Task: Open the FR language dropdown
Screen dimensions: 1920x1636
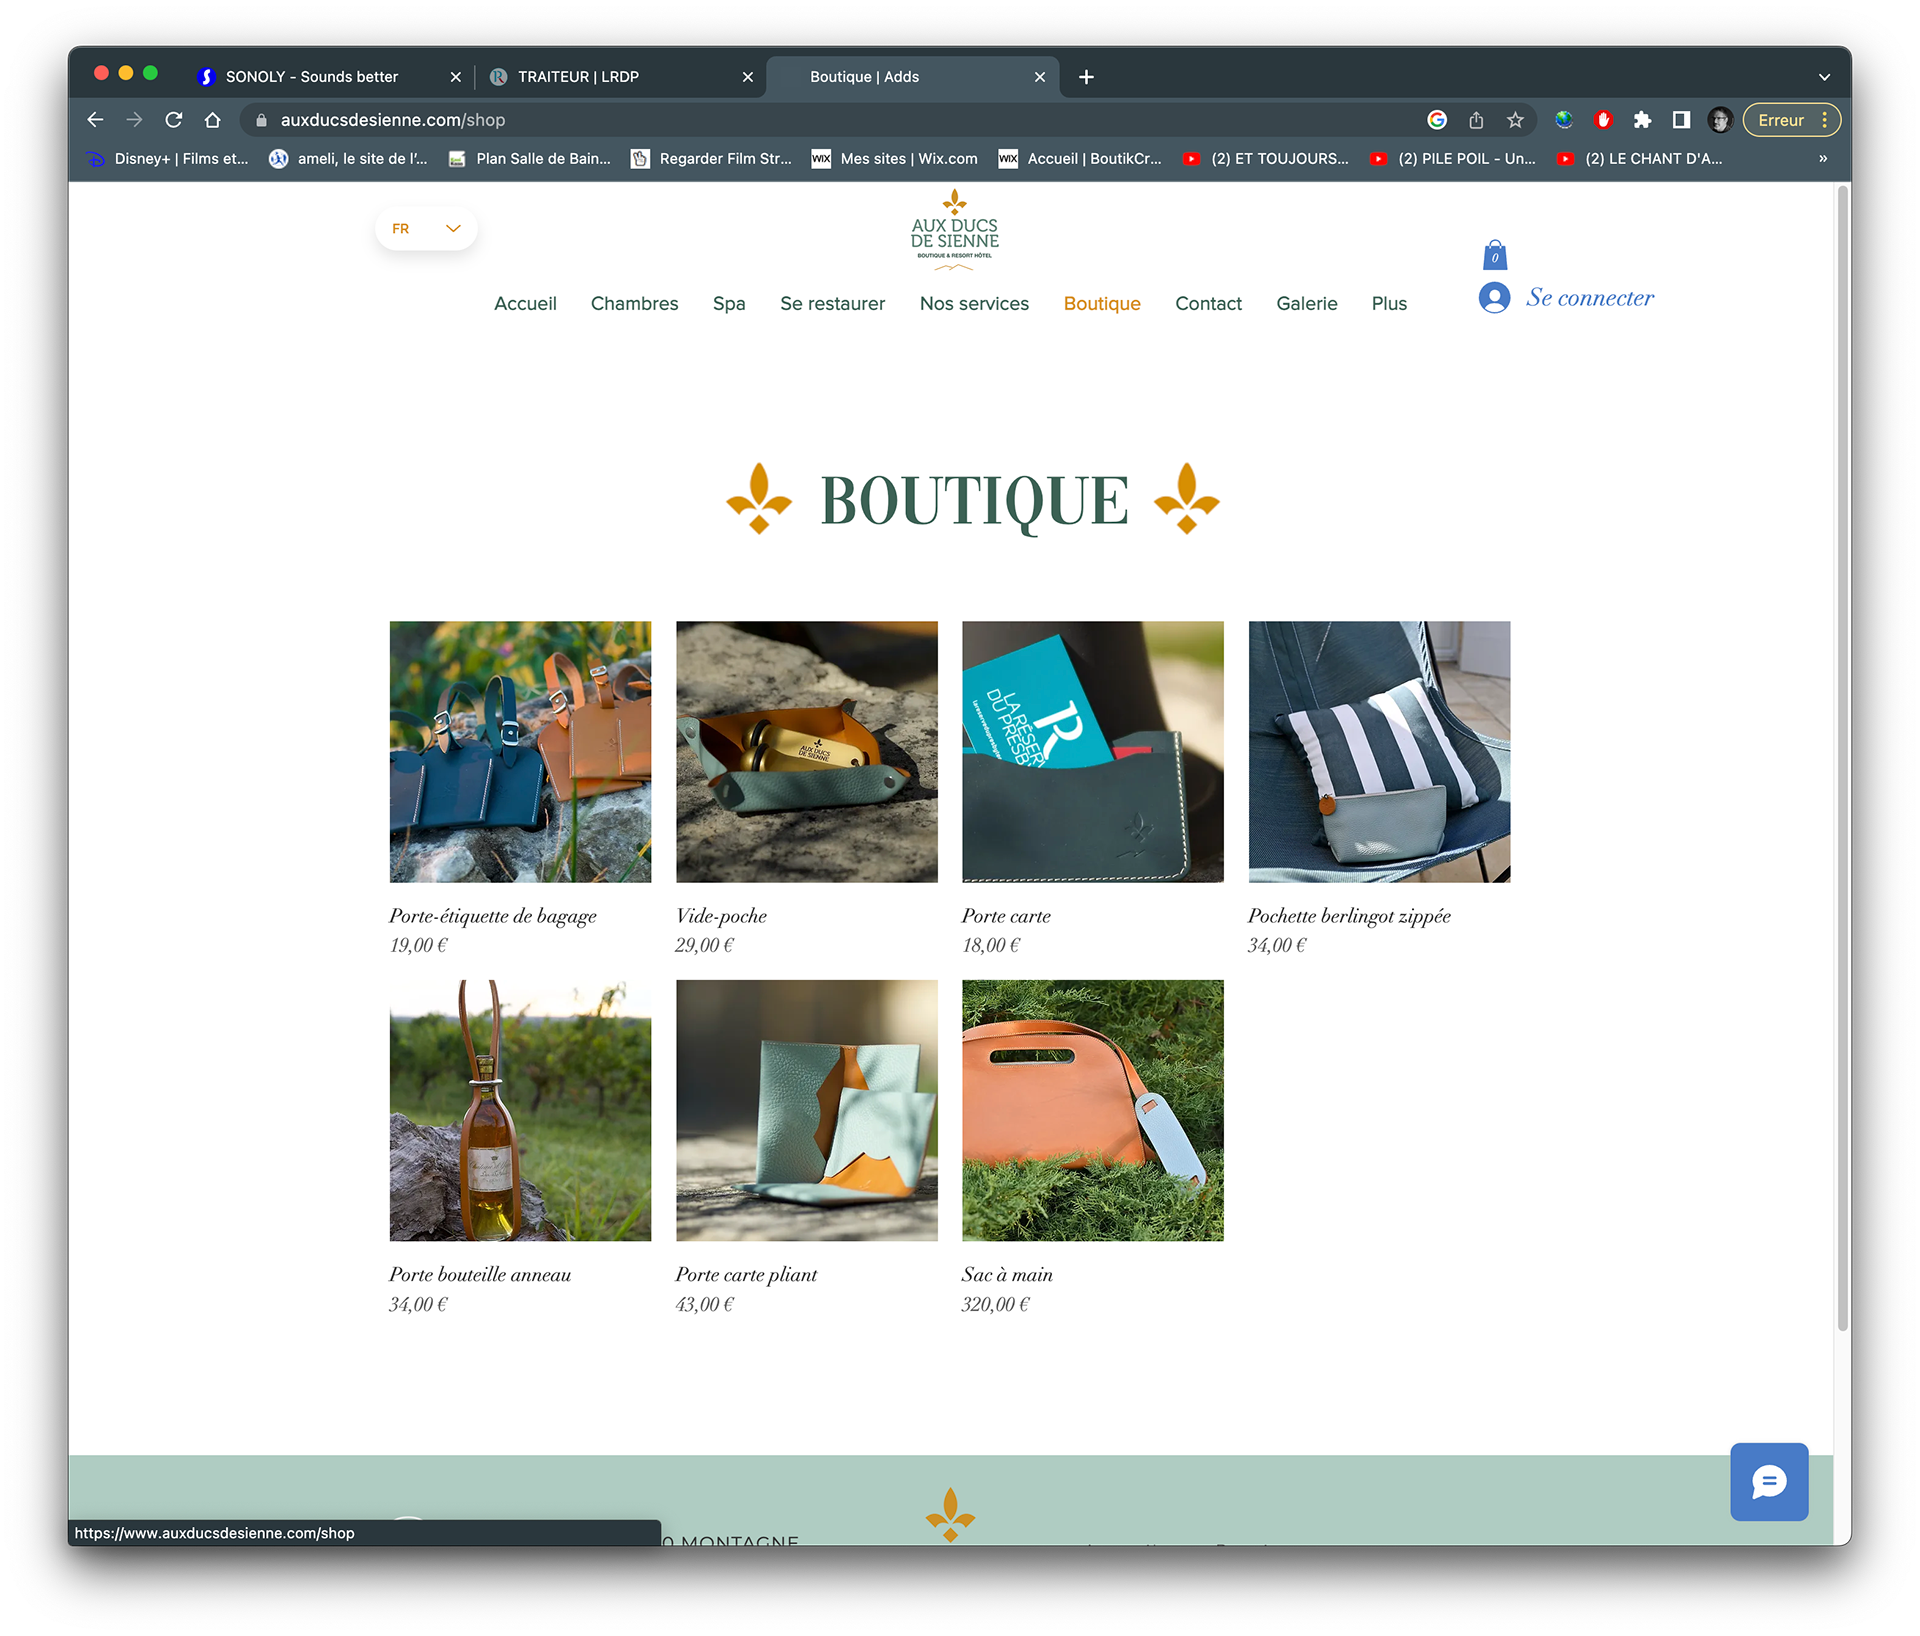Action: (x=426, y=229)
